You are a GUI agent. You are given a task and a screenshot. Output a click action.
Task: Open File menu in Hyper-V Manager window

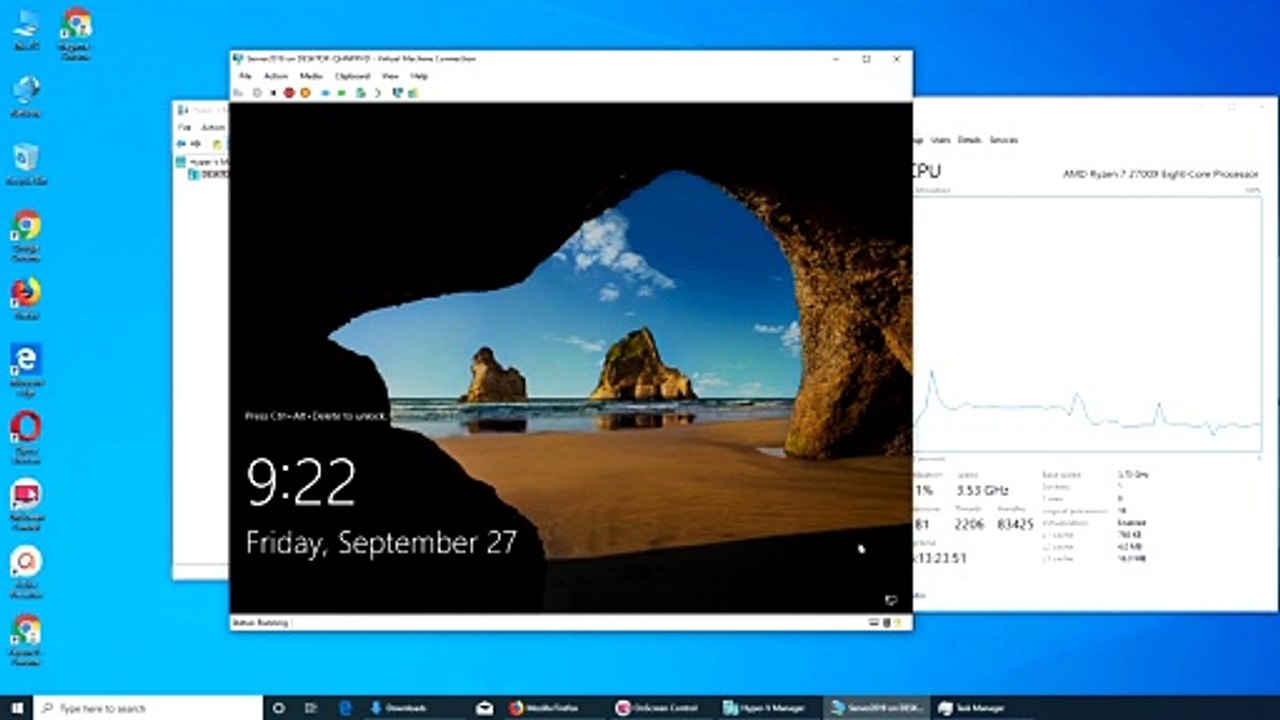pos(184,127)
